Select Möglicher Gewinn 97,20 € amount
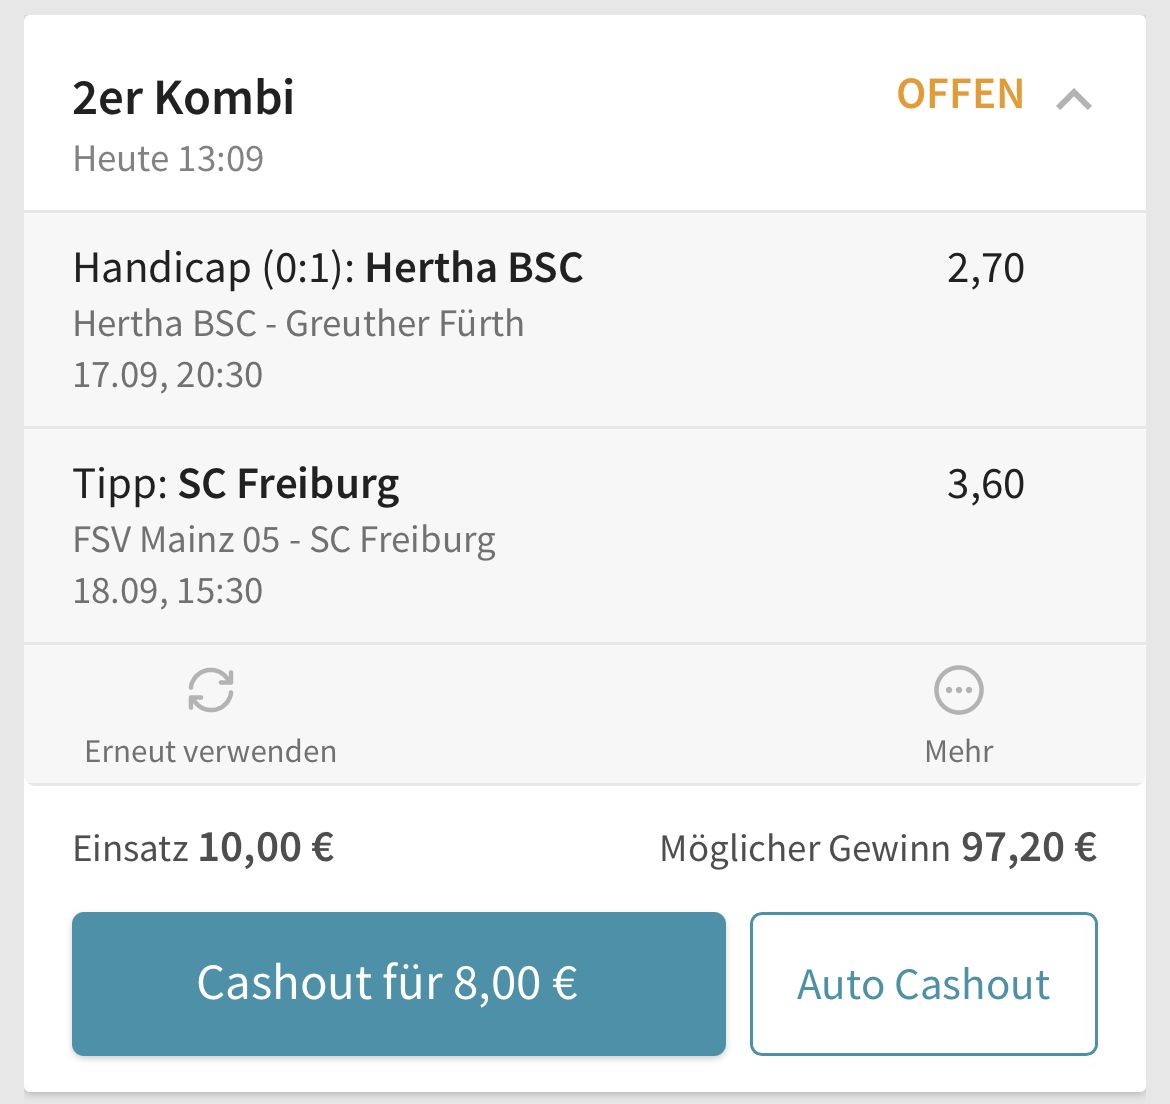Image resolution: width=1170 pixels, height=1104 pixels. [878, 848]
